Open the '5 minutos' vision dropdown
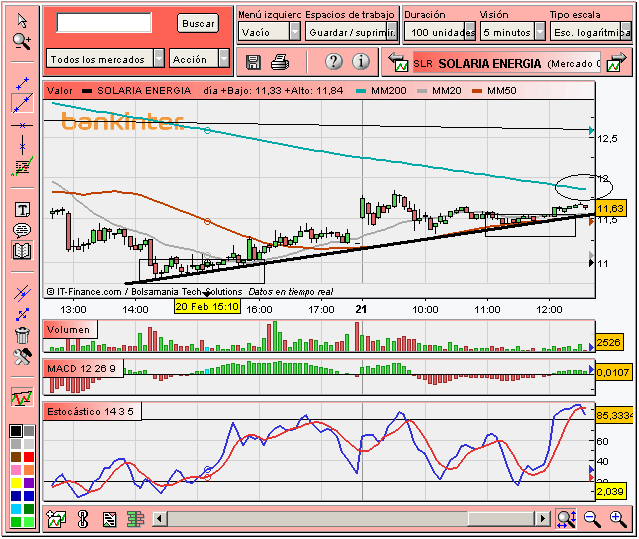The image size is (639, 539). [x=513, y=31]
